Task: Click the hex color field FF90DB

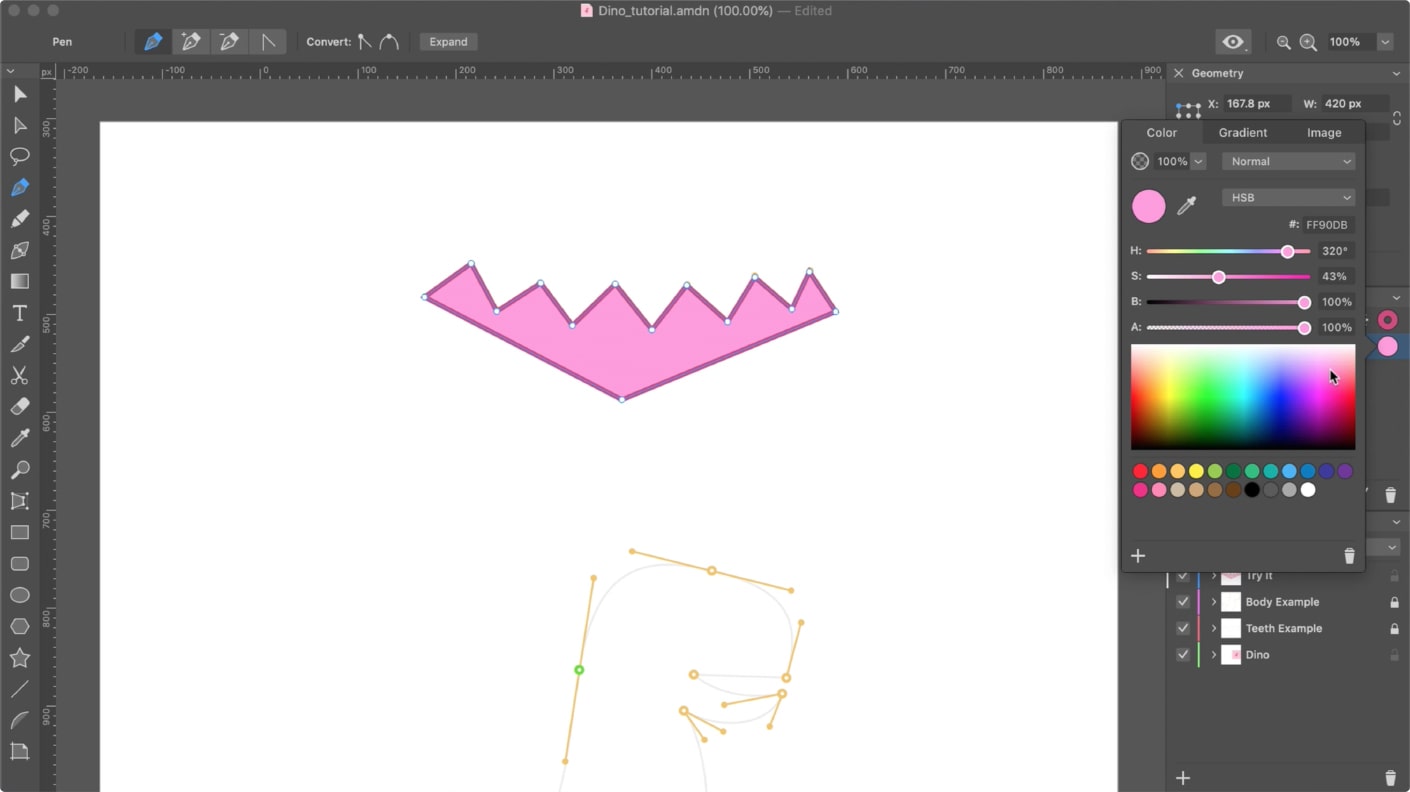Action: tap(1328, 225)
